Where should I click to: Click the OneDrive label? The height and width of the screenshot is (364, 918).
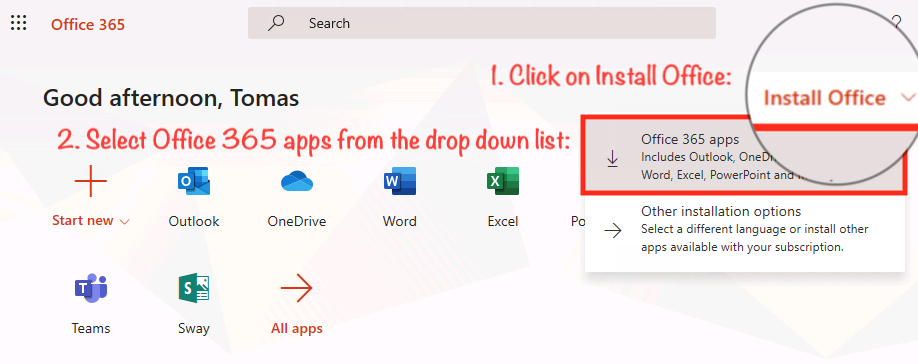[297, 221]
